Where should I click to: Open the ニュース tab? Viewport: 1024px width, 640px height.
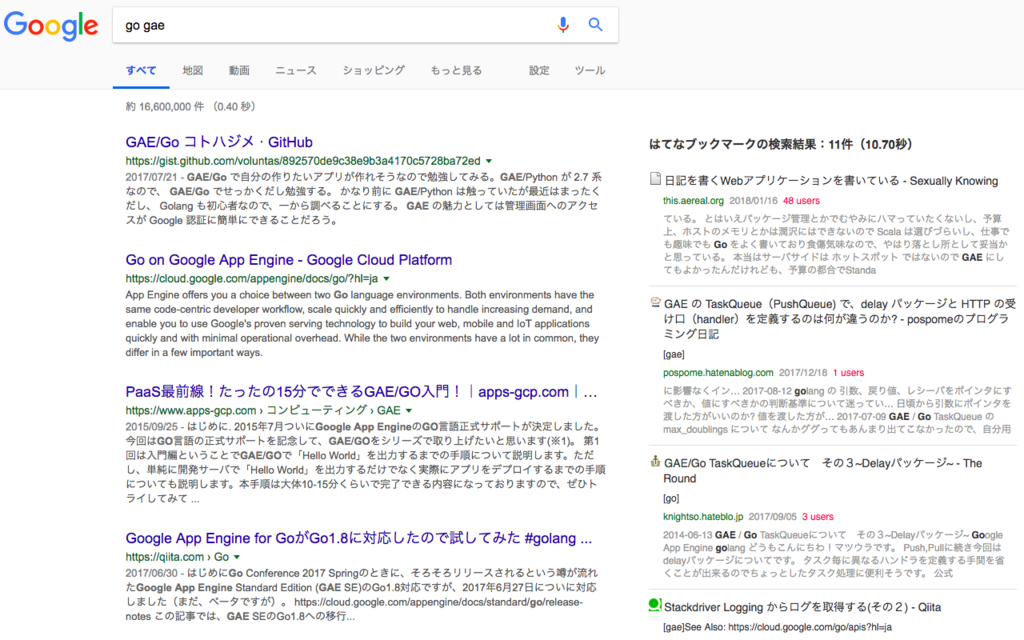(296, 71)
